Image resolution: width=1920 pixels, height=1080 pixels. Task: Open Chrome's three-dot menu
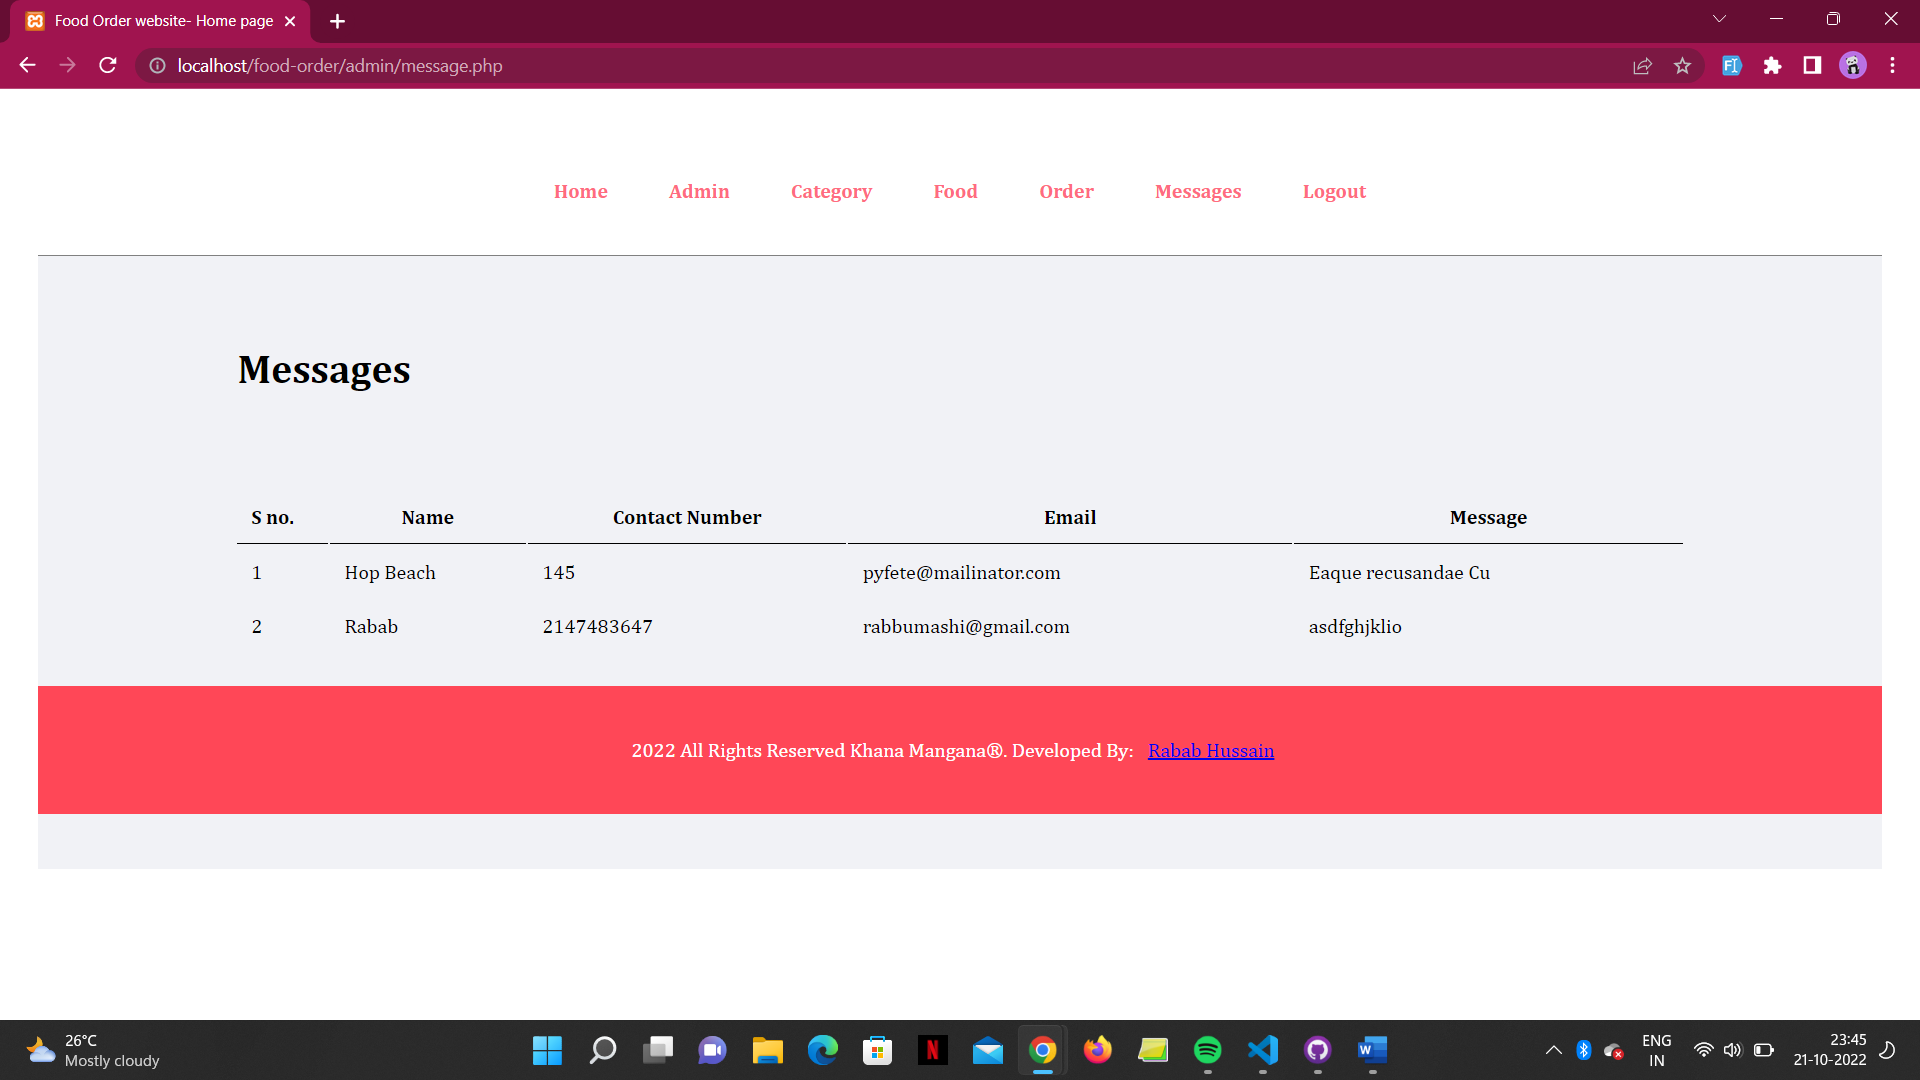click(x=1893, y=65)
